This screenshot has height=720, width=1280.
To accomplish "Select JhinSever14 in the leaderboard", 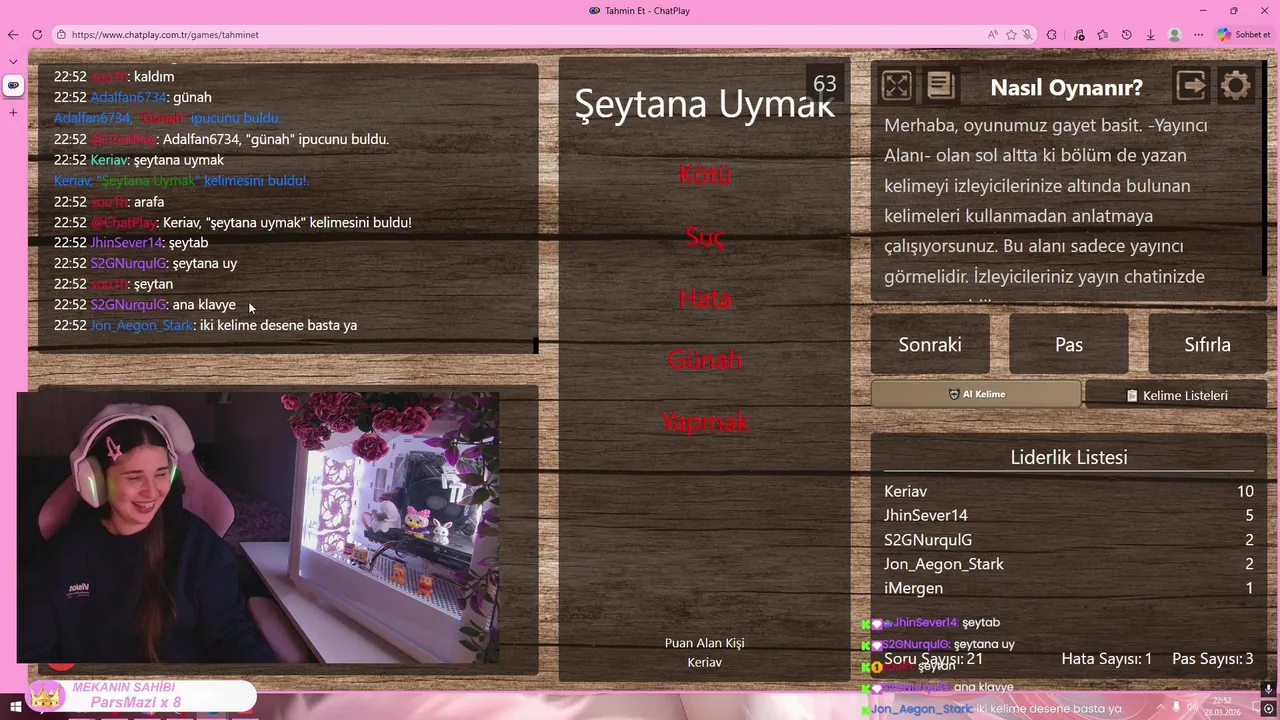I will click(1069, 515).
